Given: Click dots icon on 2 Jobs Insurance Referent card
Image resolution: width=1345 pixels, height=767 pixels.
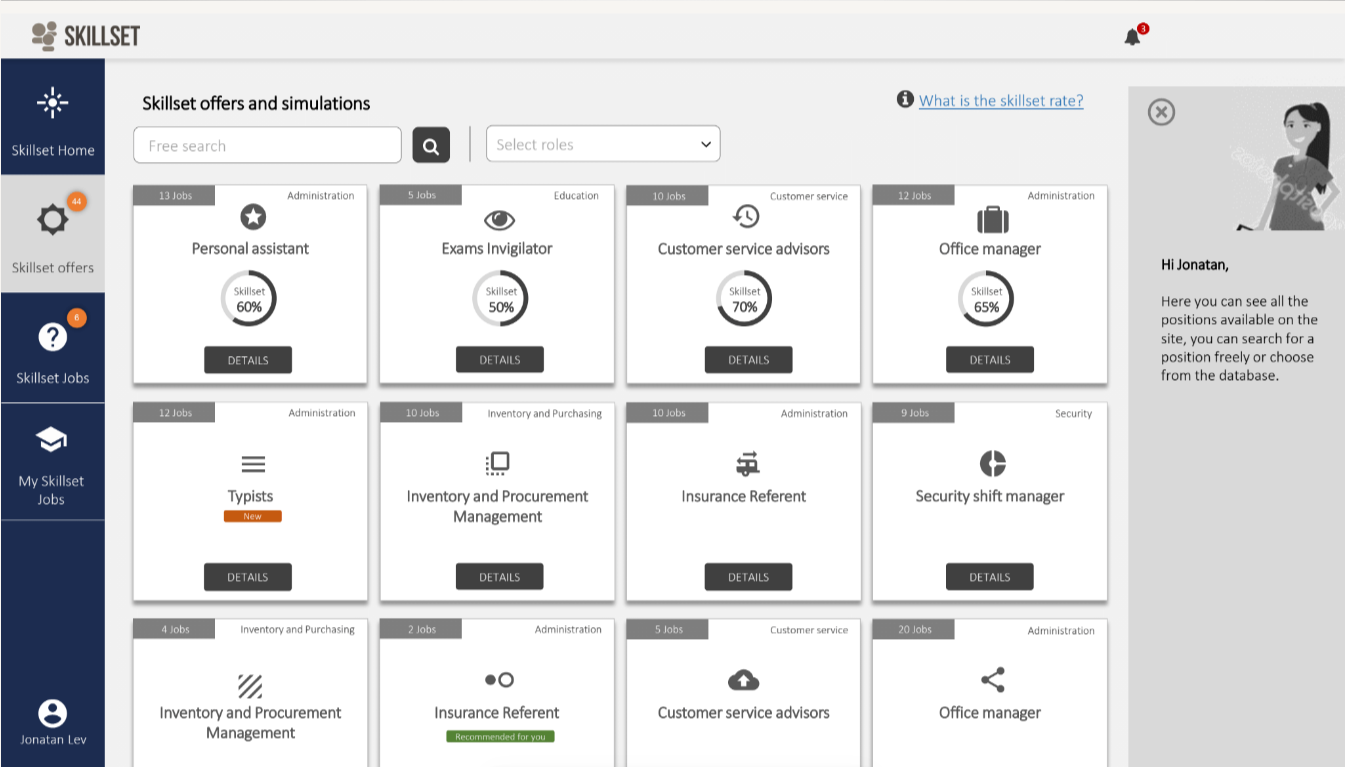Looking at the screenshot, I should pyautogui.click(x=499, y=680).
